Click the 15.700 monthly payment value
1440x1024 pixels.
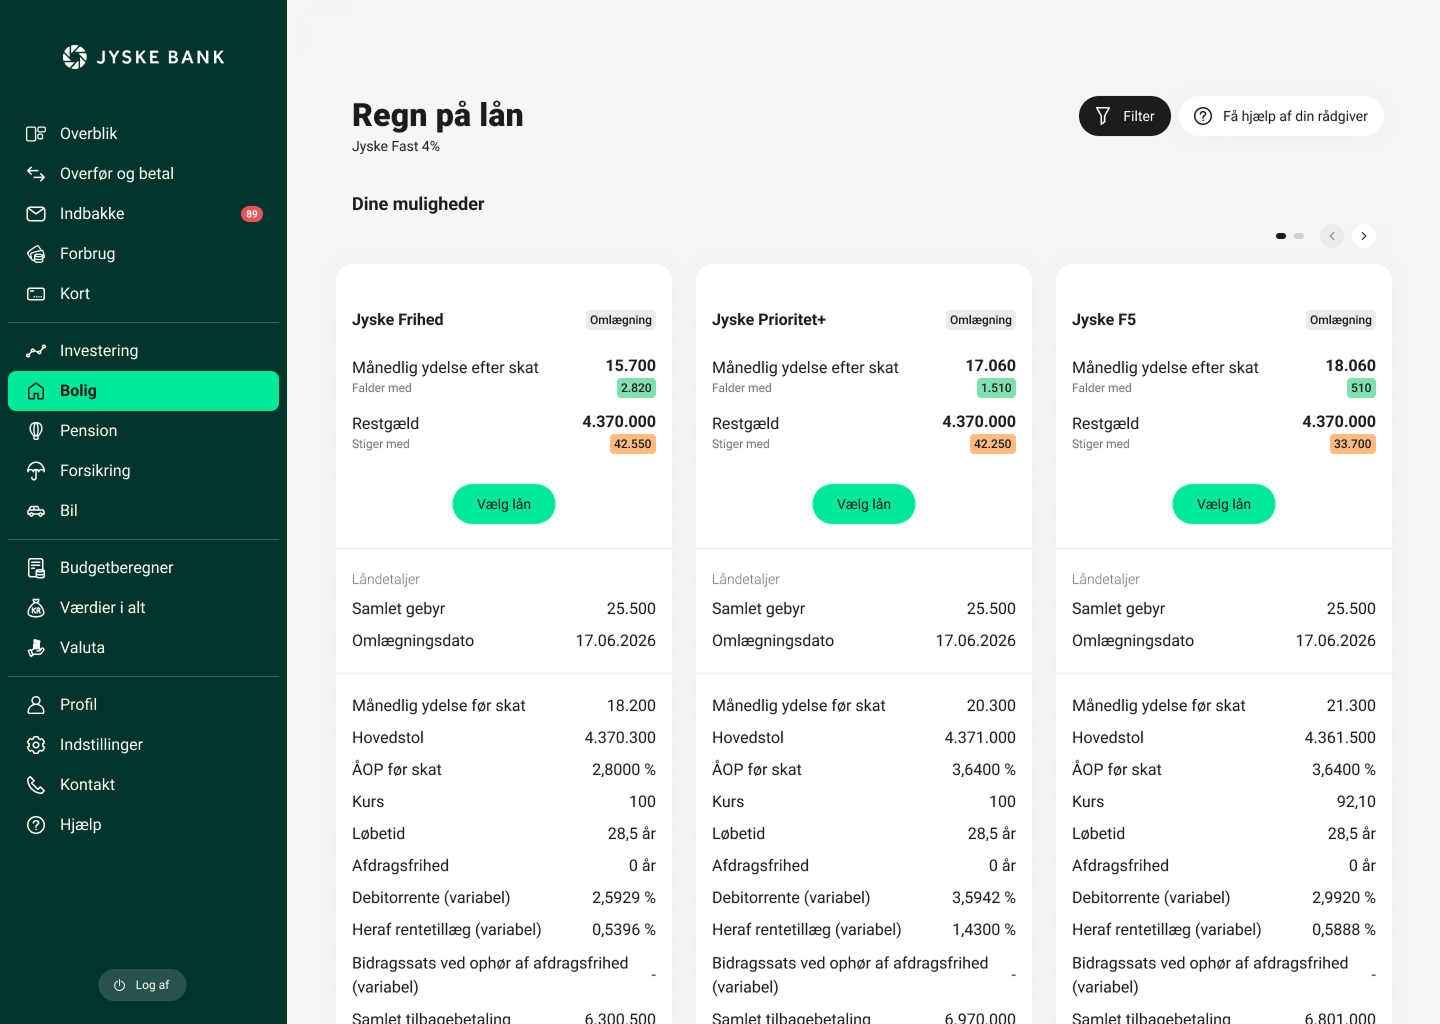(631, 366)
